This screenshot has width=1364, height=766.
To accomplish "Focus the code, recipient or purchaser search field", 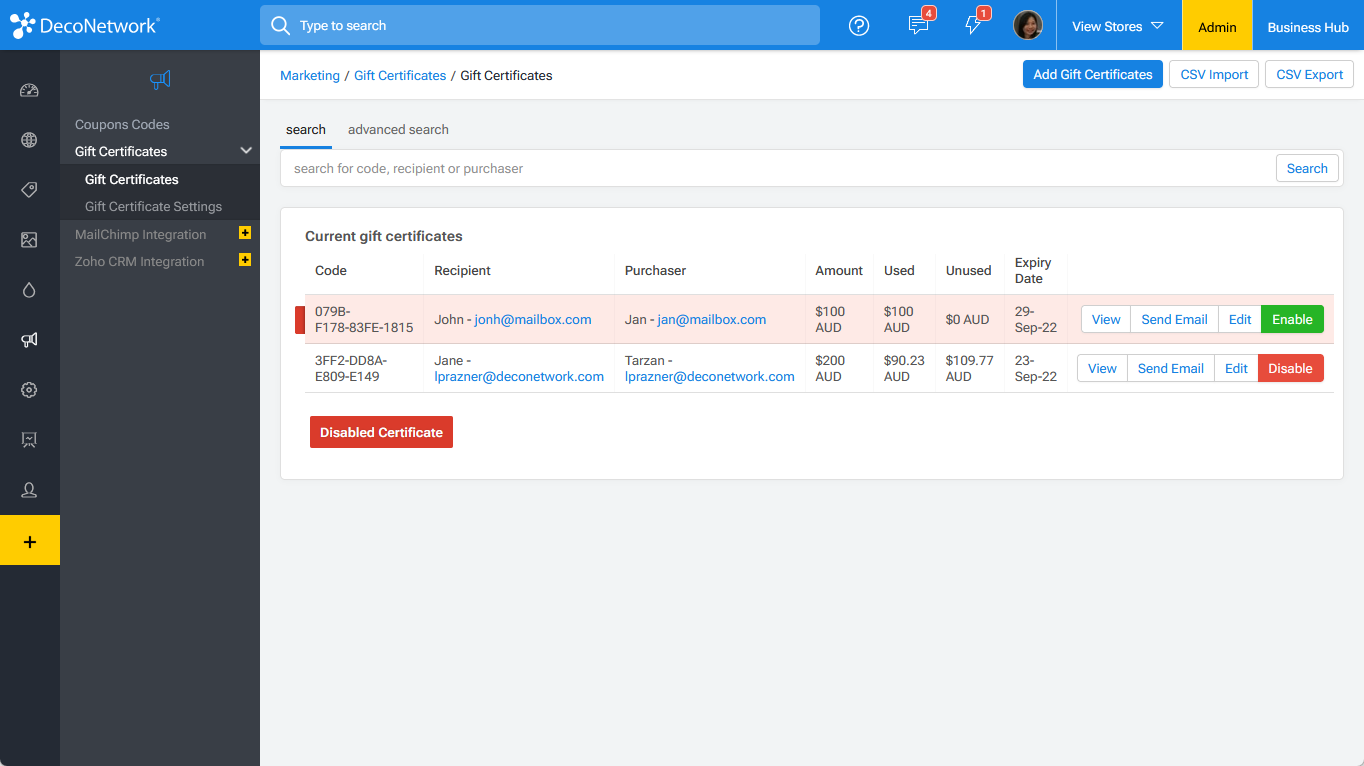I will point(778,168).
